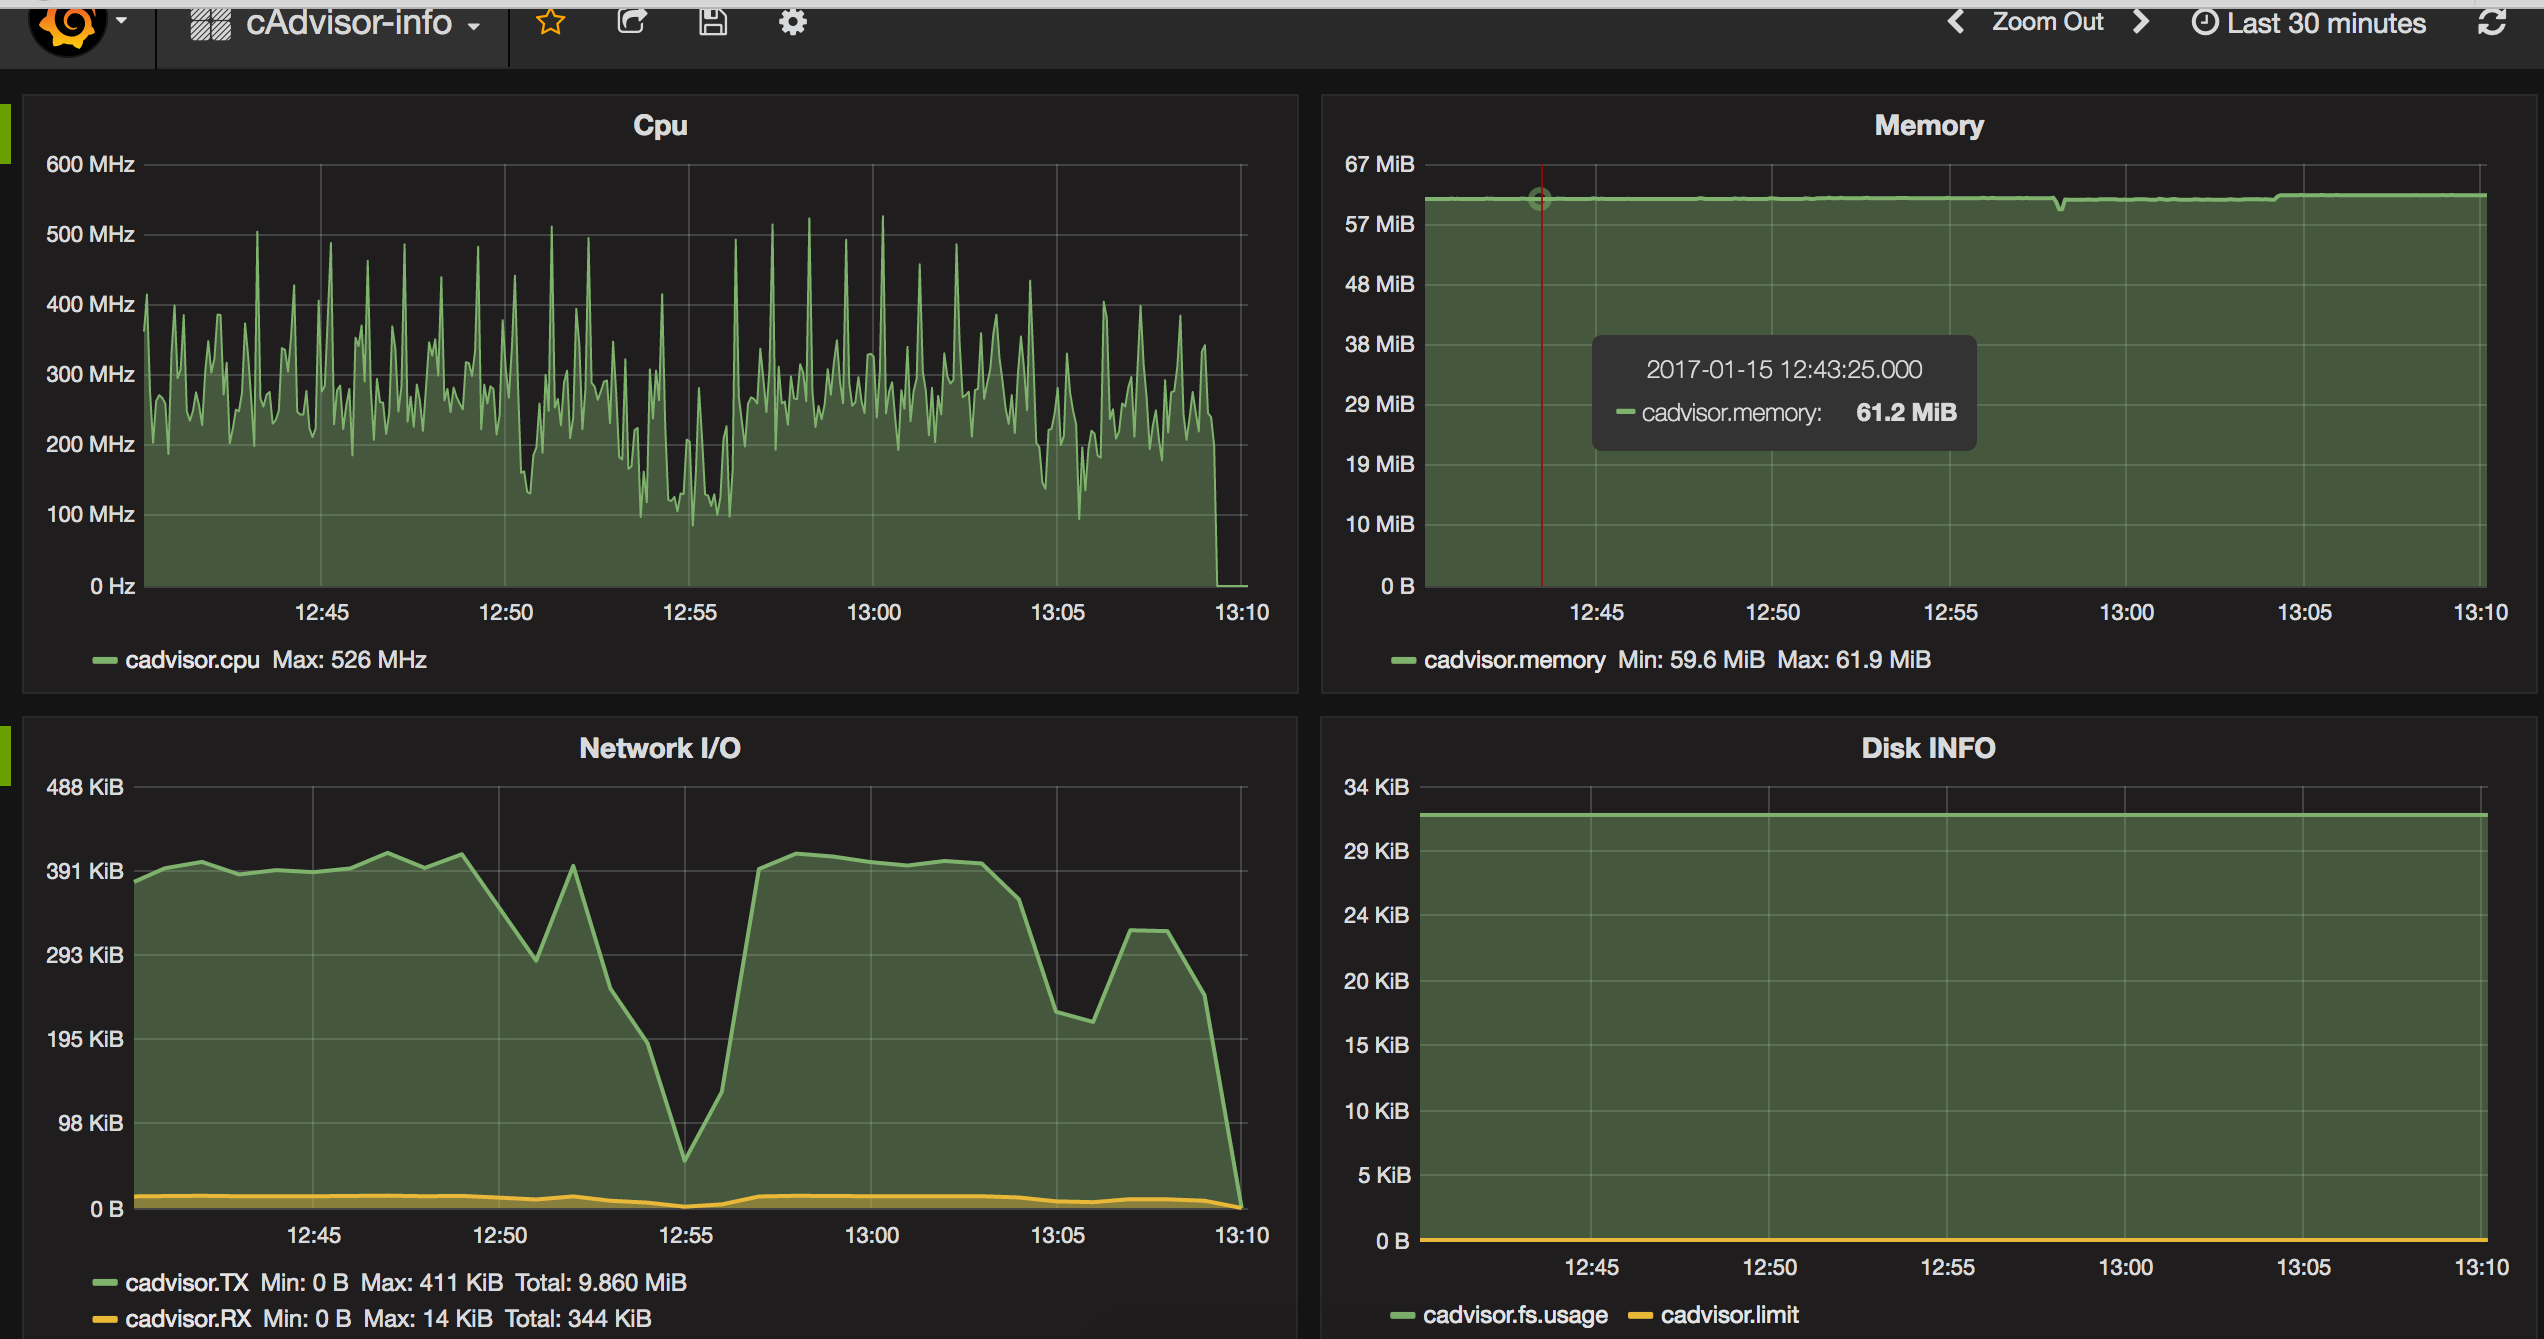This screenshot has width=2544, height=1339.
Task: Open the first row's green handle
Action: point(5,133)
